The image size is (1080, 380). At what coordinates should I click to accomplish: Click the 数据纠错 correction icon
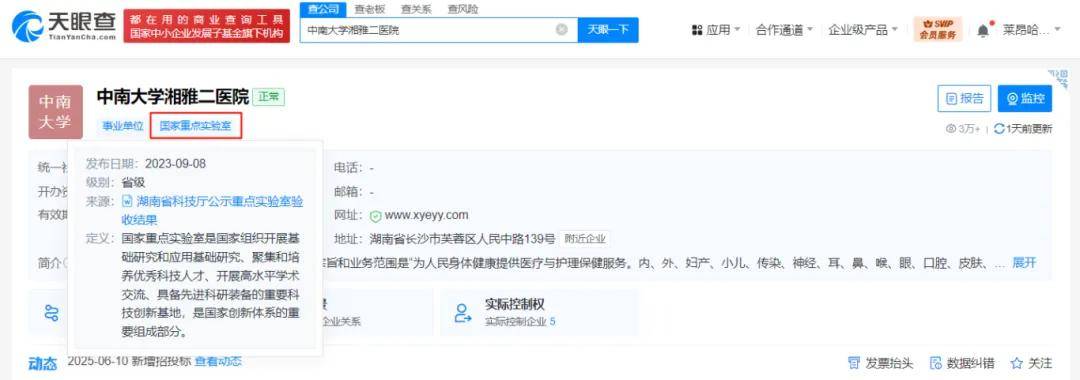click(x=936, y=363)
